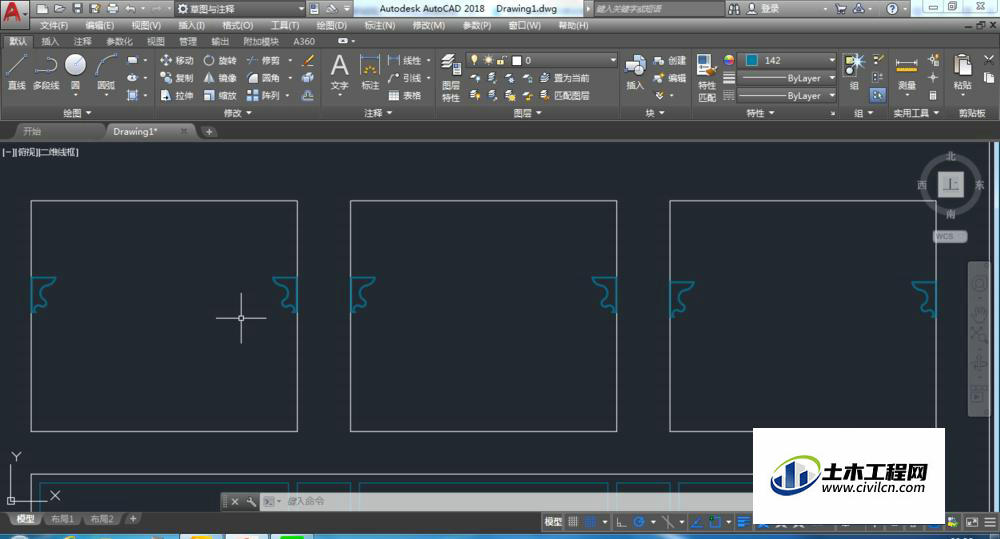The height and width of the screenshot is (539, 1000).
Task: Click the Array (阵列) tool
Action: (263, 95)
